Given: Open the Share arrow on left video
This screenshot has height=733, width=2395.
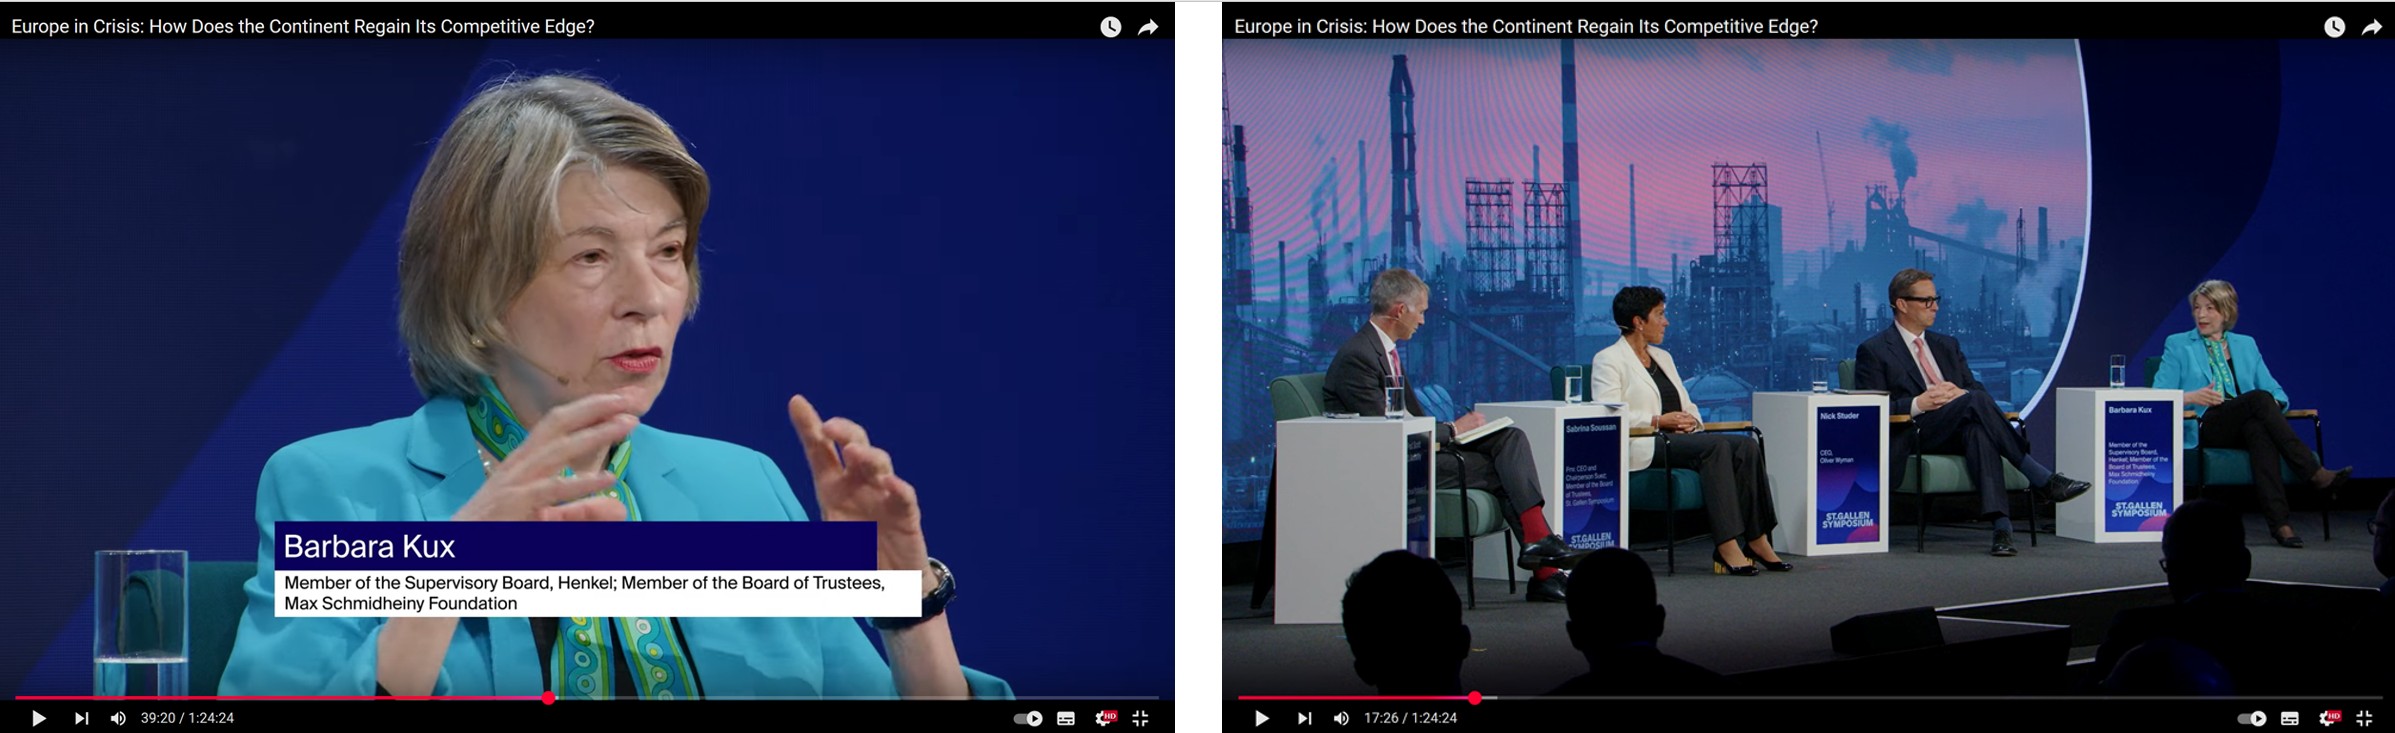Looking at the screenshot, I should [x=1148, y=27].
